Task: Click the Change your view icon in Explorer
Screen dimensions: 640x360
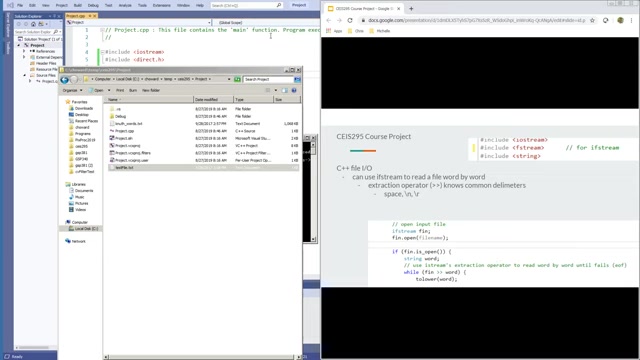Action: click(268, 90)
